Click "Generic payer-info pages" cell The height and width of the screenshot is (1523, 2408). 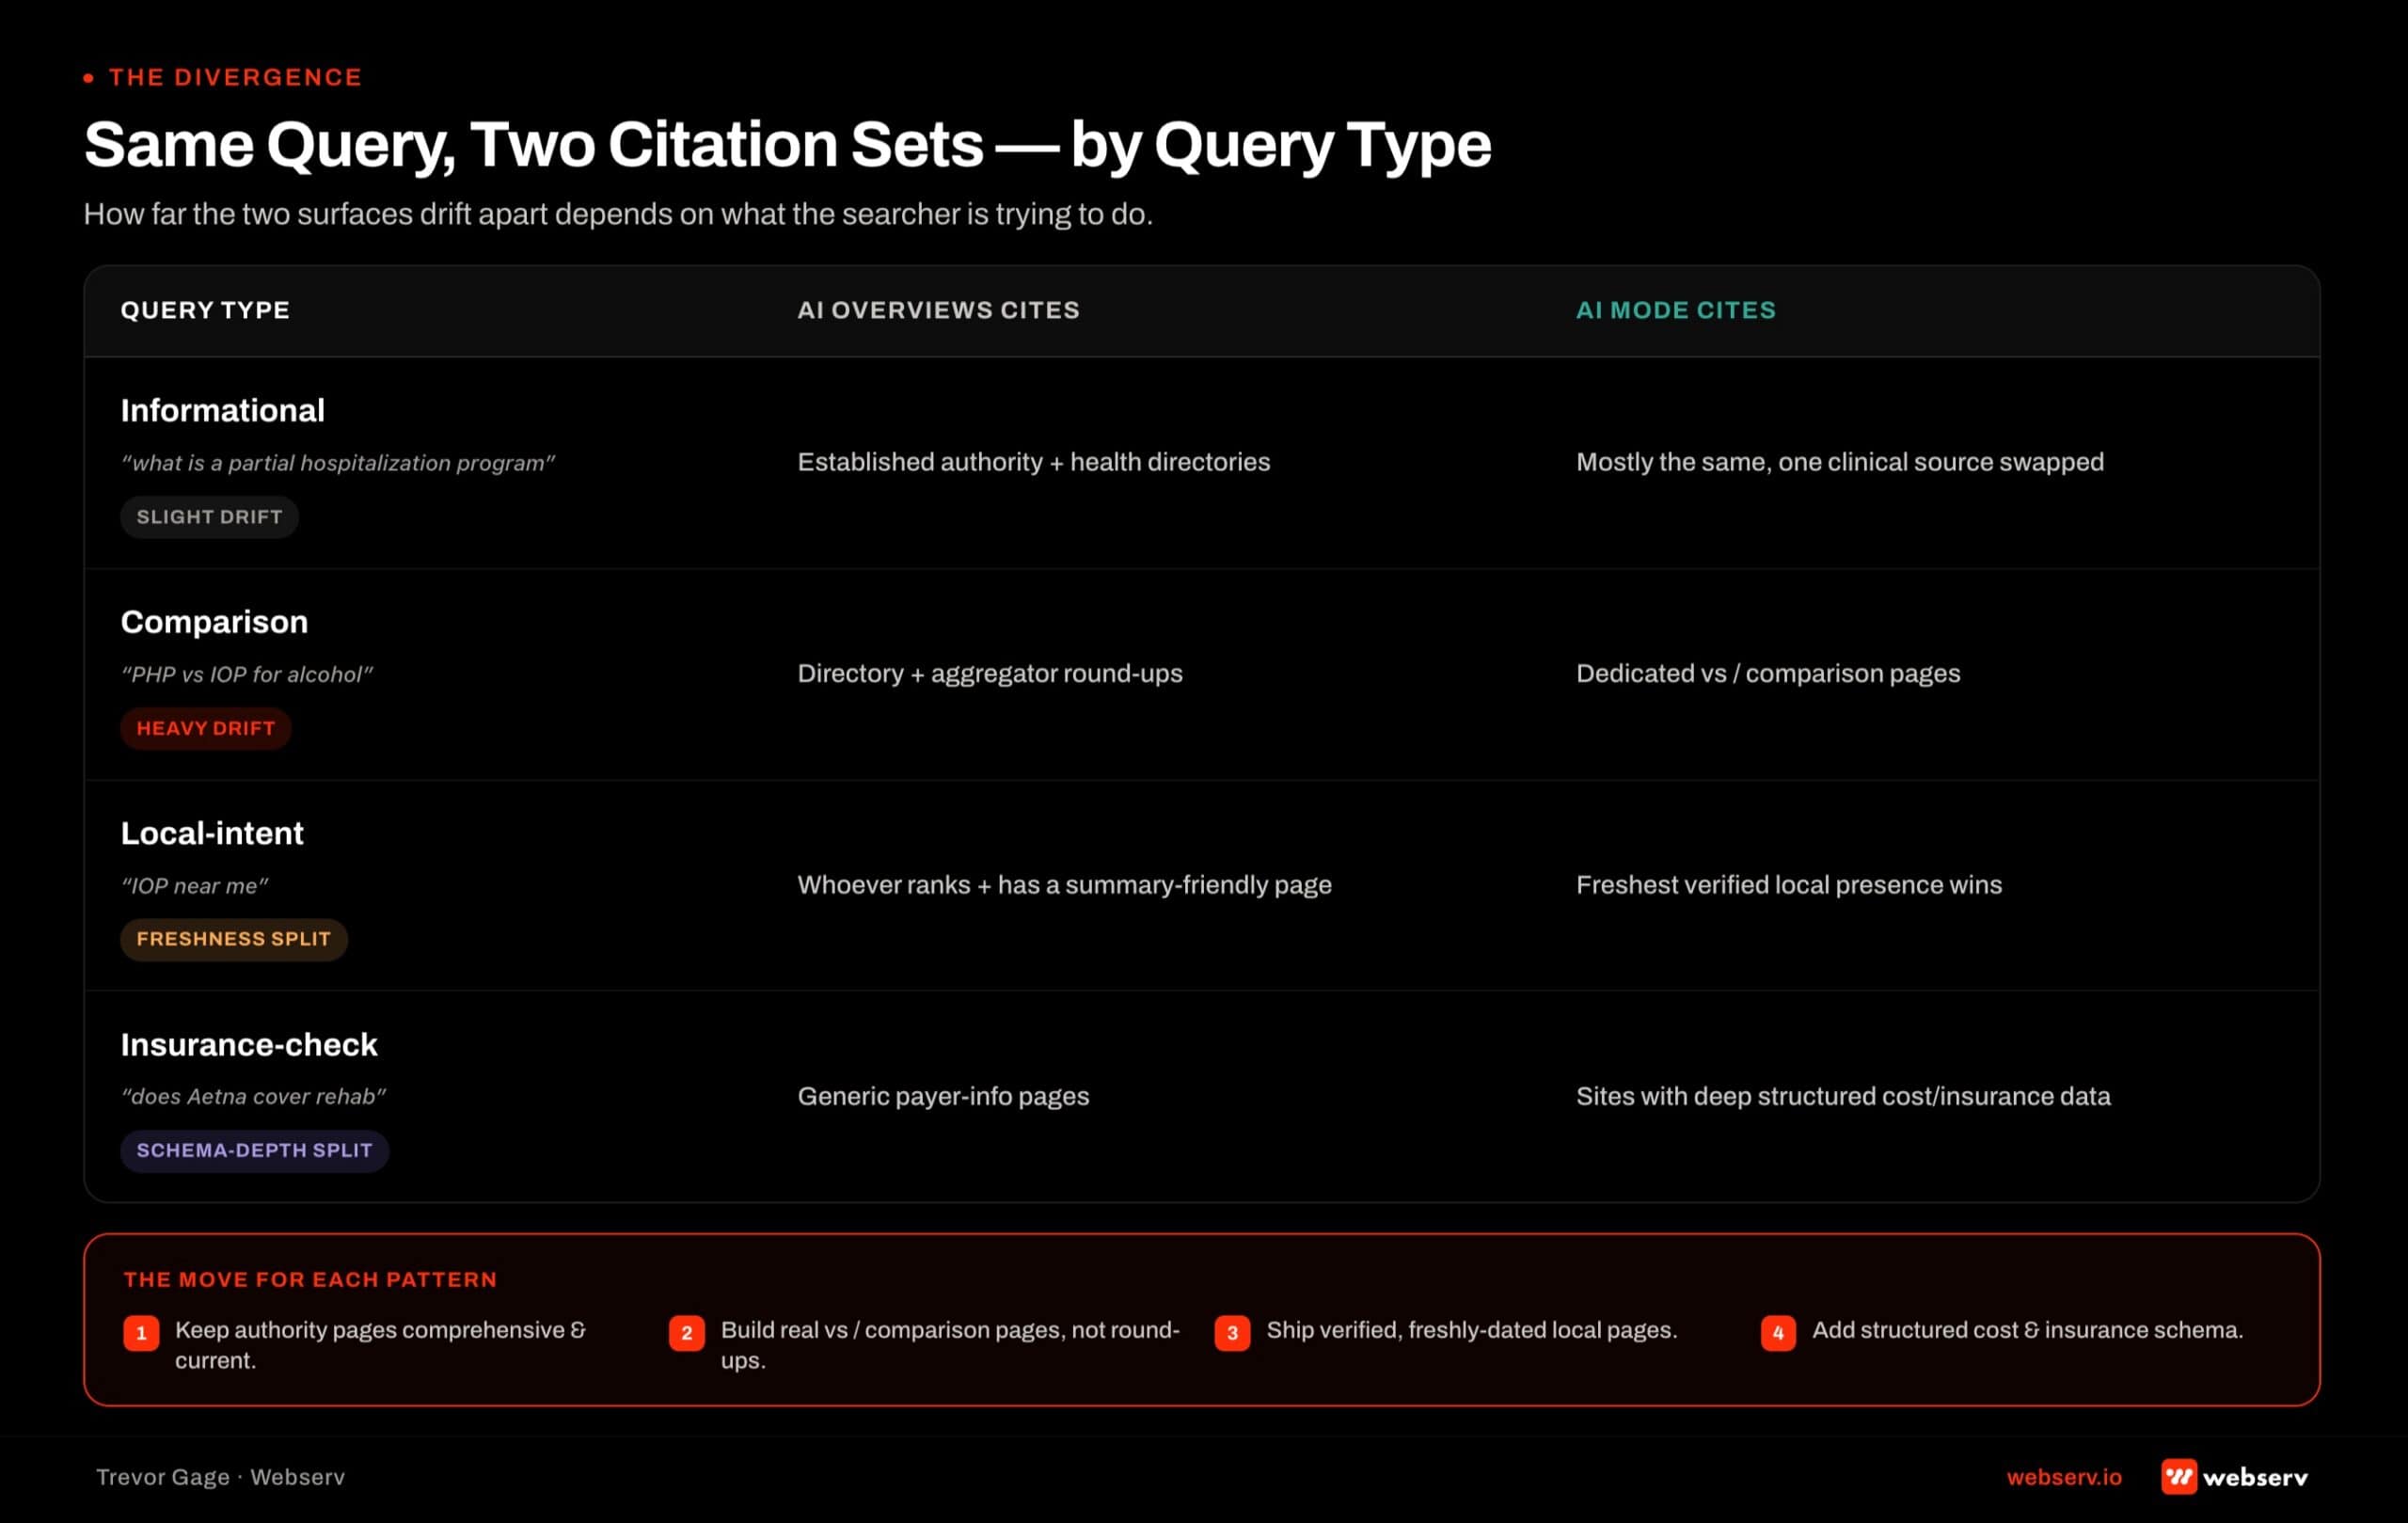(x=943, y=1096)
